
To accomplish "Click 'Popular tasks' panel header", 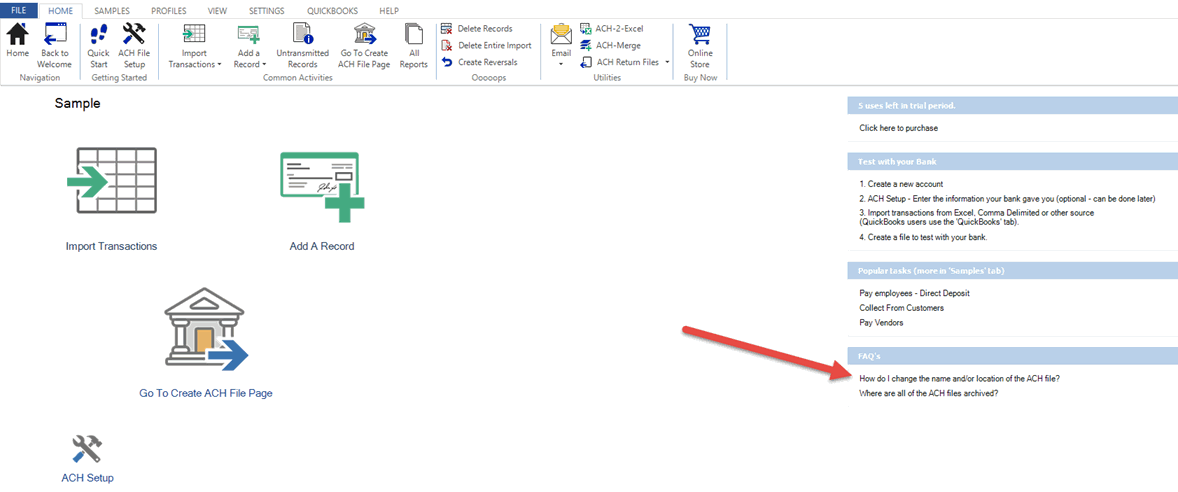I will [x=1012, y=270].
